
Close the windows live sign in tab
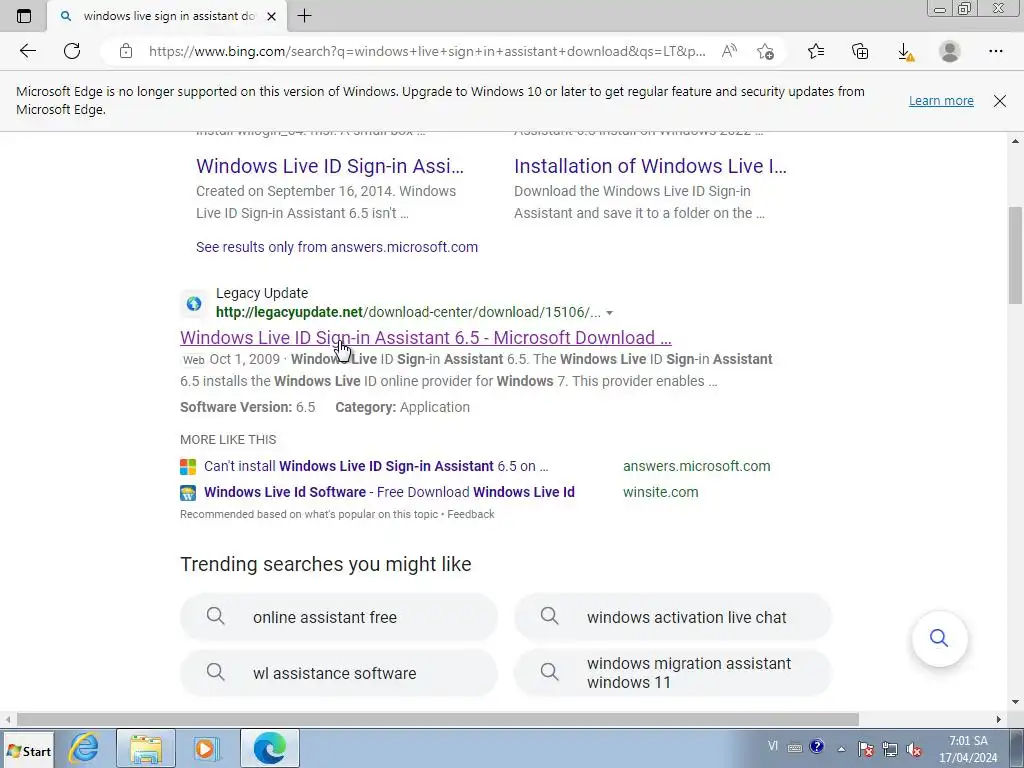[272, 16]
